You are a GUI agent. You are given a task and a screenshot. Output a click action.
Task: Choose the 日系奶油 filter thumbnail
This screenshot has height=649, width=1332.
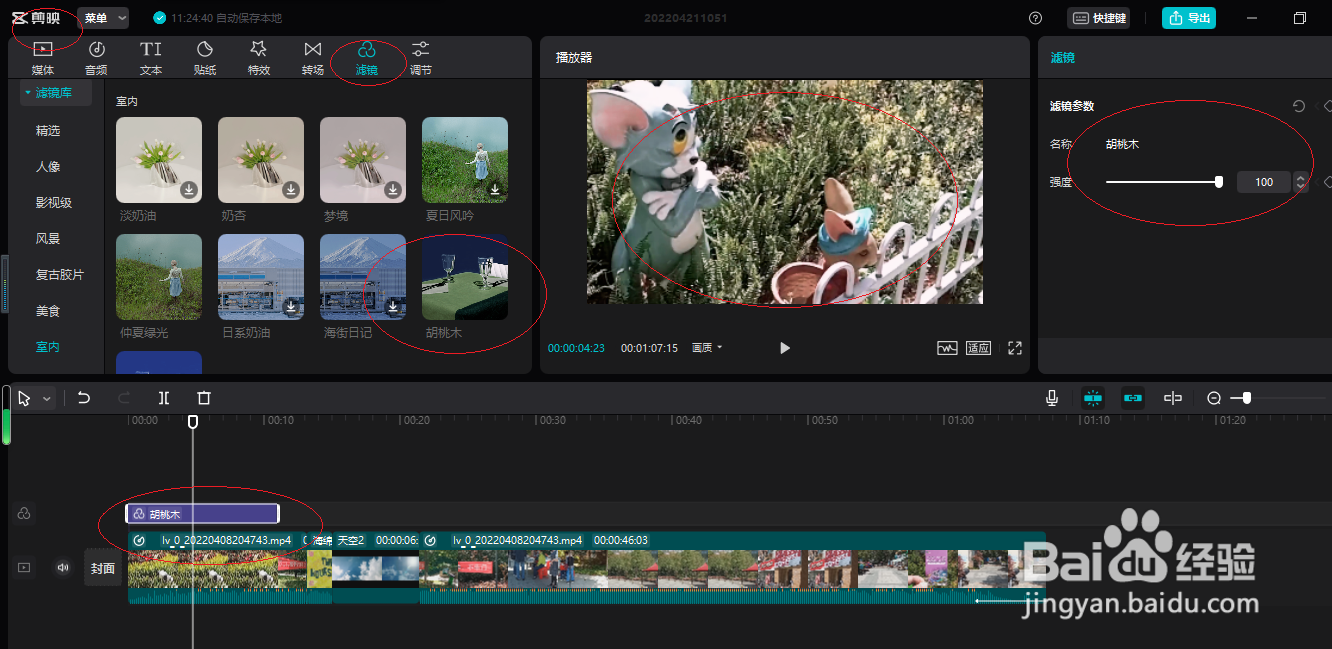pyautogui.click(x=261, y=277)
